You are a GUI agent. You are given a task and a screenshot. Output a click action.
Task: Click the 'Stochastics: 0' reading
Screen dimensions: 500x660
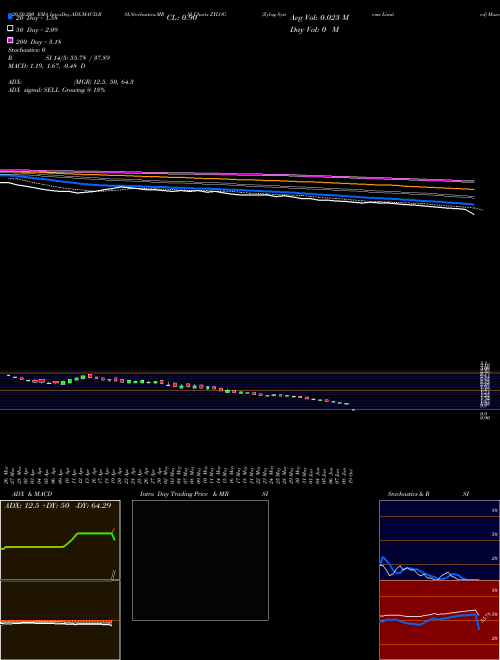click(x=27, y=50)
